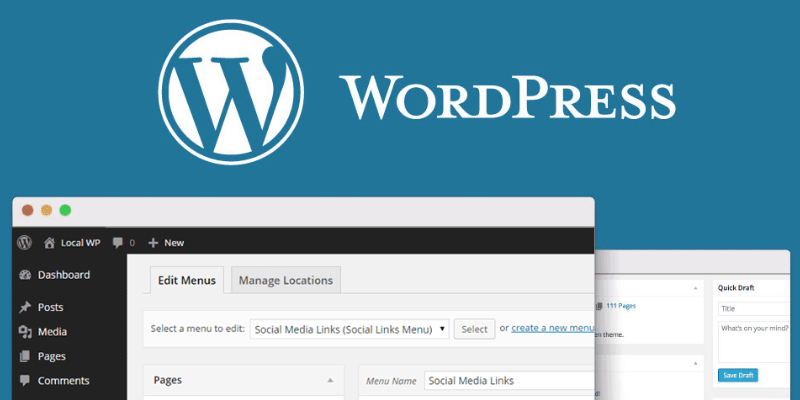This screenshot has height=400, width=800.
Task: Open the Media library in sidebar
Action: tap(52, 332)
